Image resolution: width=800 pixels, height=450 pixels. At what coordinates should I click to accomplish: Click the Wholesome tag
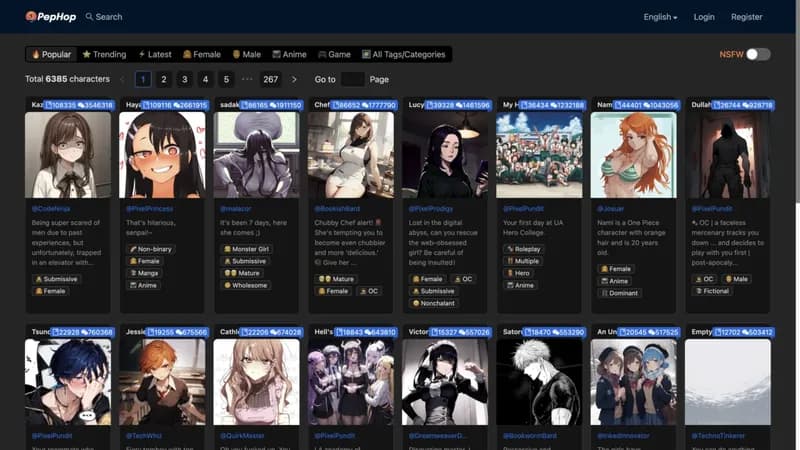tap(246, 285)
